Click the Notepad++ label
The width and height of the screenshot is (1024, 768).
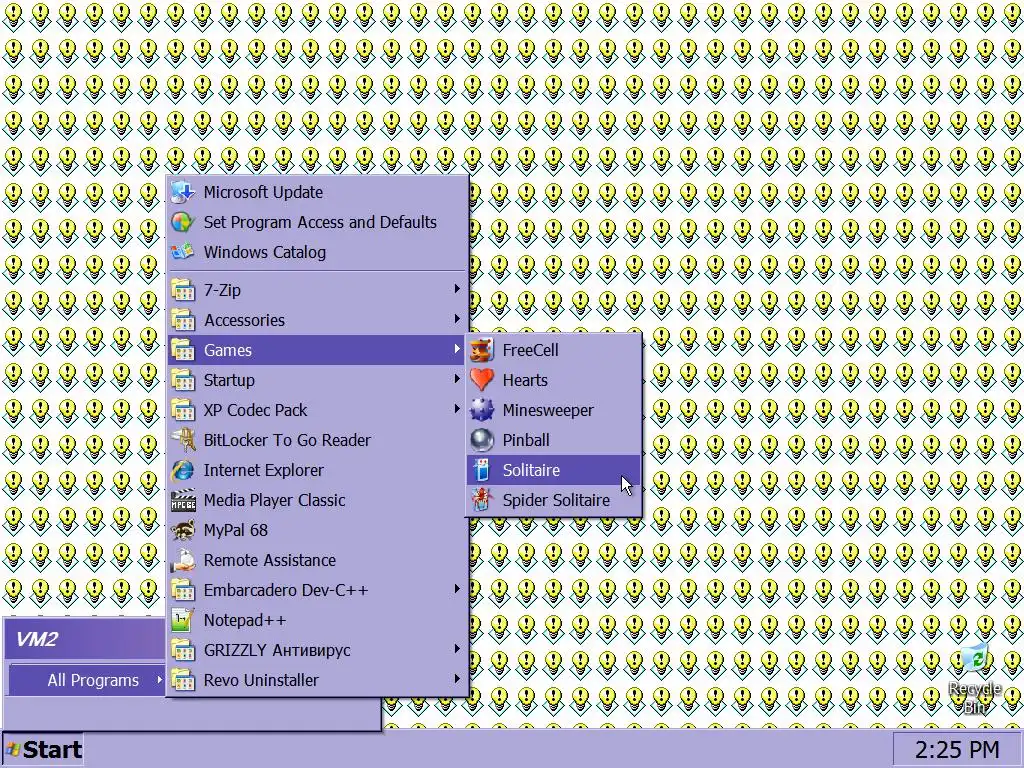(244, 620)
